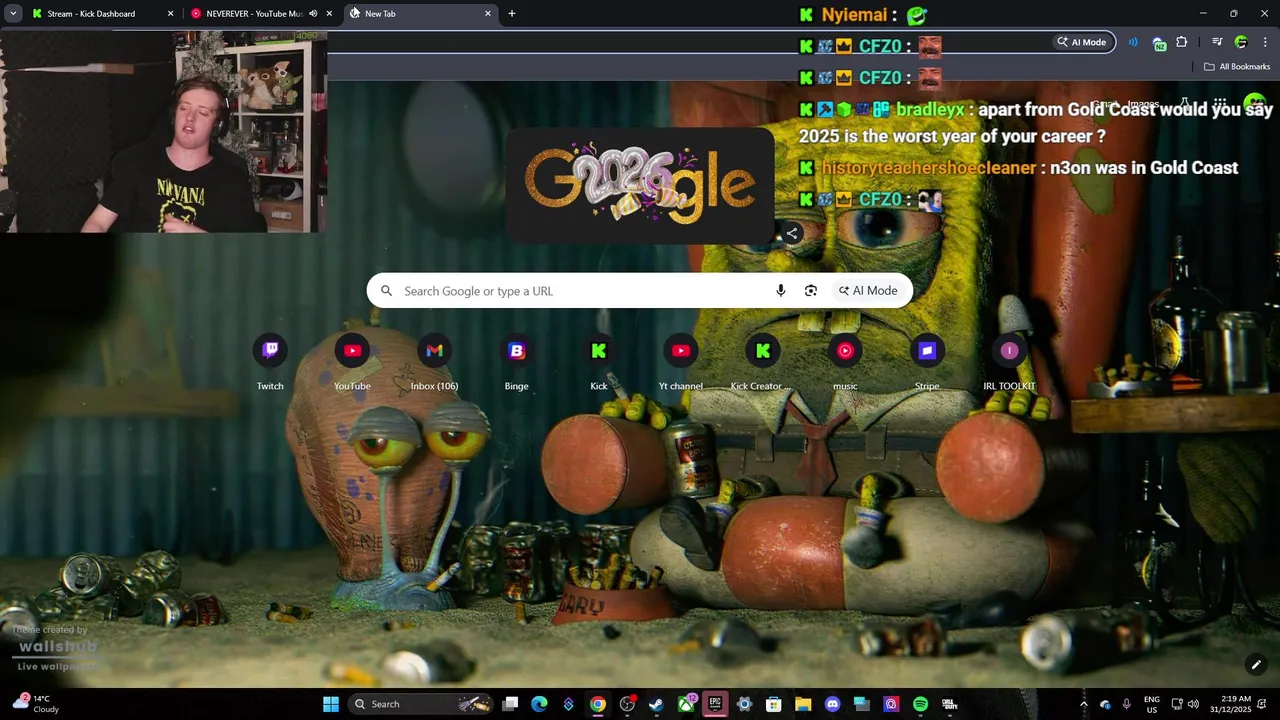Screen dimensions: 1280x720
Task: Open Microsoft Store from the taskbar
Action: click(773, 704)
